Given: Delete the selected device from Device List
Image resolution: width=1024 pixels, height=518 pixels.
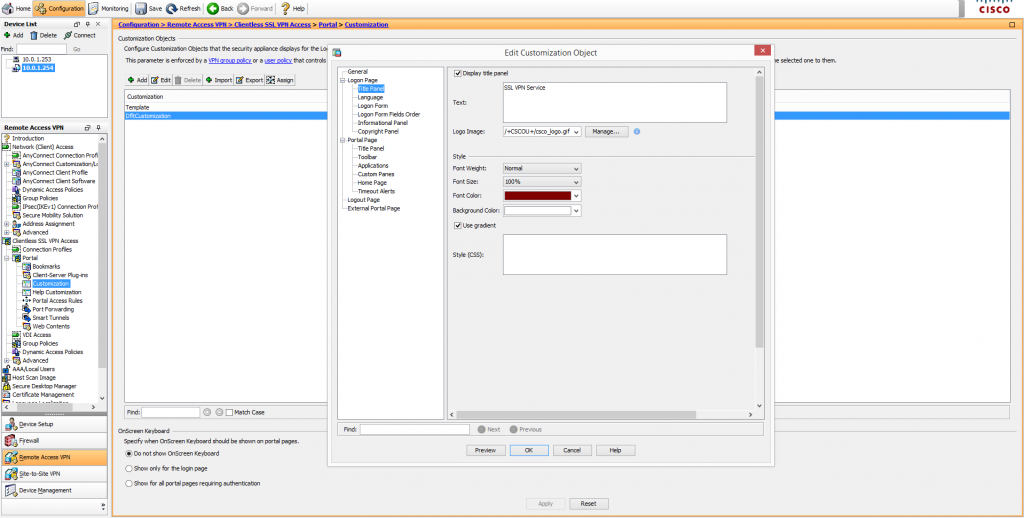Looking at the screenshot, I should pyautogui.click(x=43, y=35).
